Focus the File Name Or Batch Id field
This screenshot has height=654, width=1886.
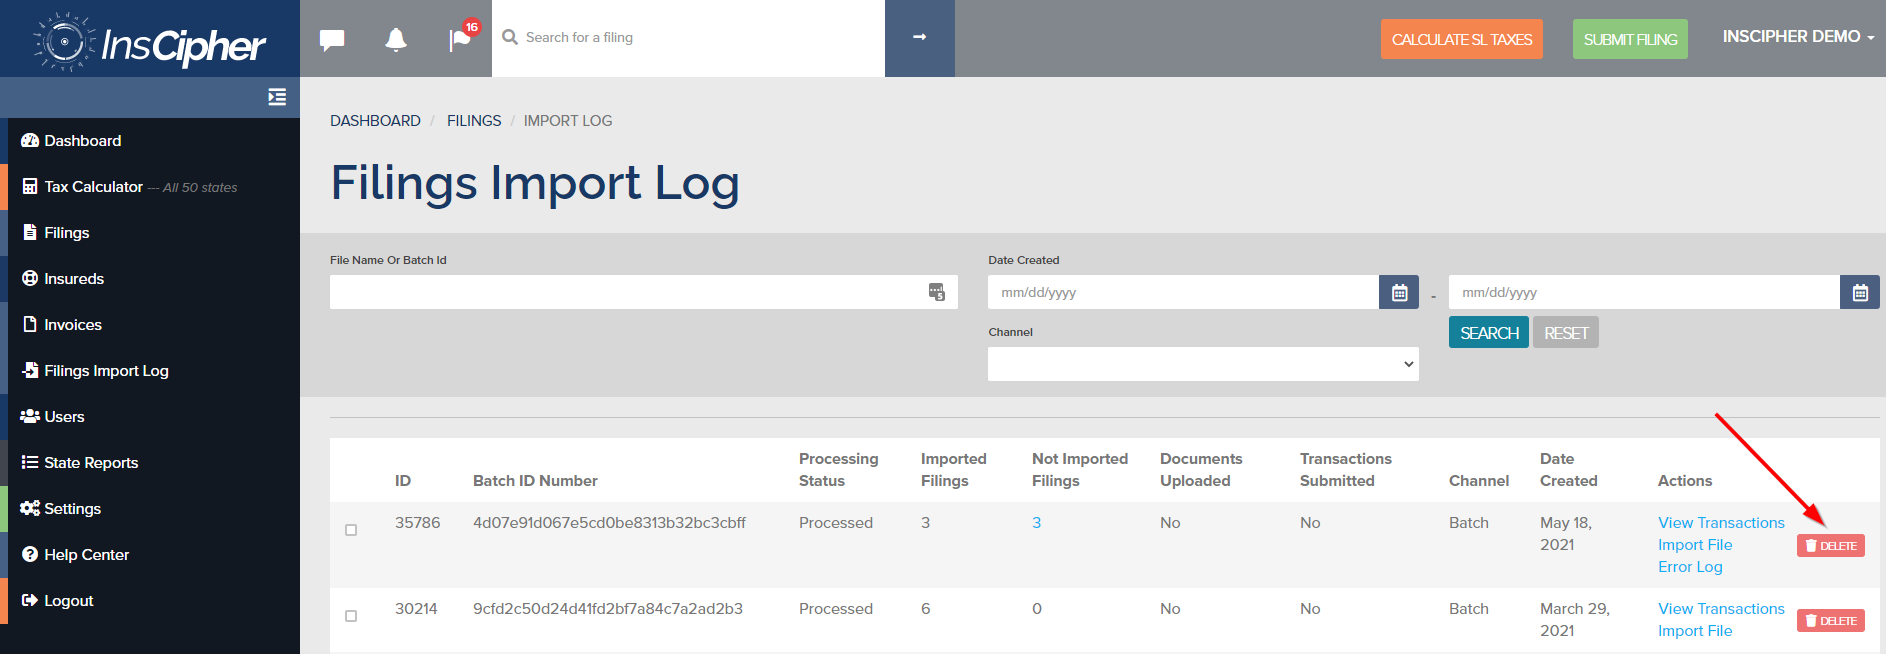tap(644, 292)
